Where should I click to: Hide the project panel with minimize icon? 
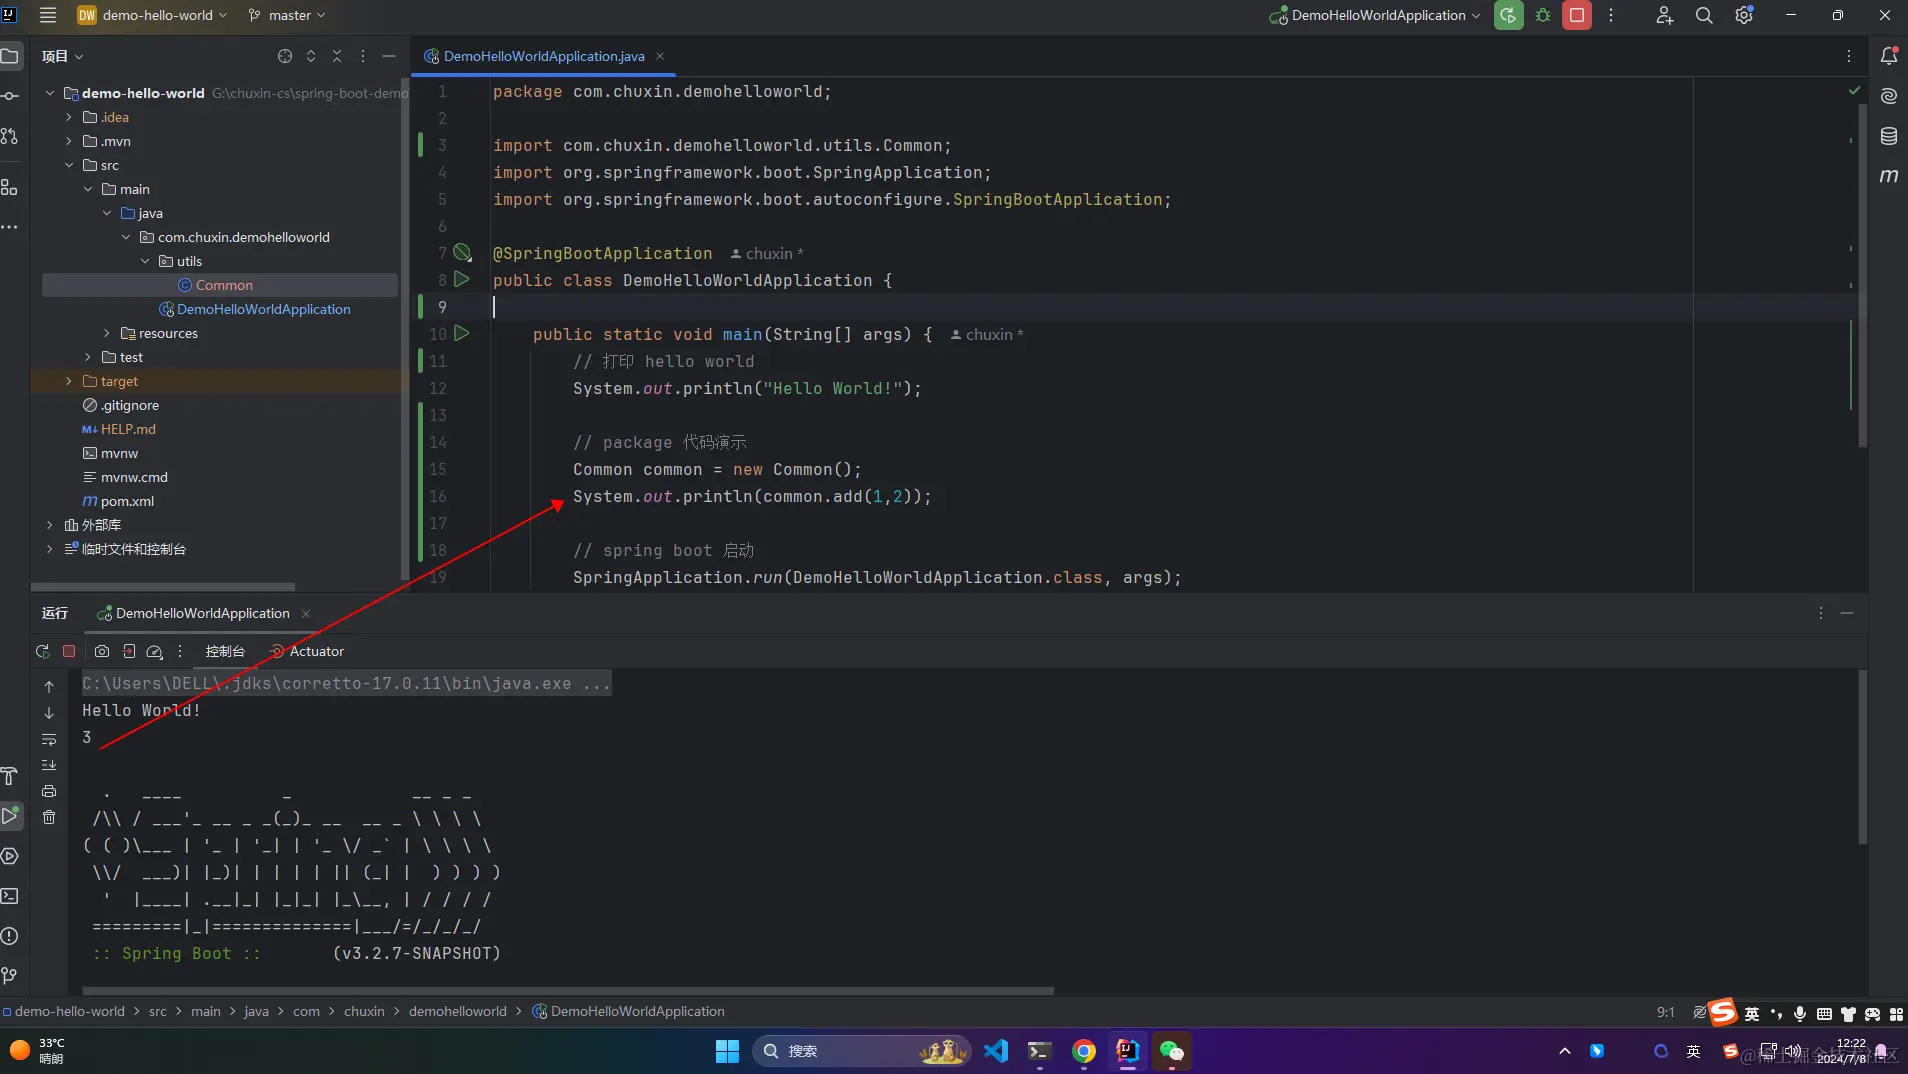389,56
